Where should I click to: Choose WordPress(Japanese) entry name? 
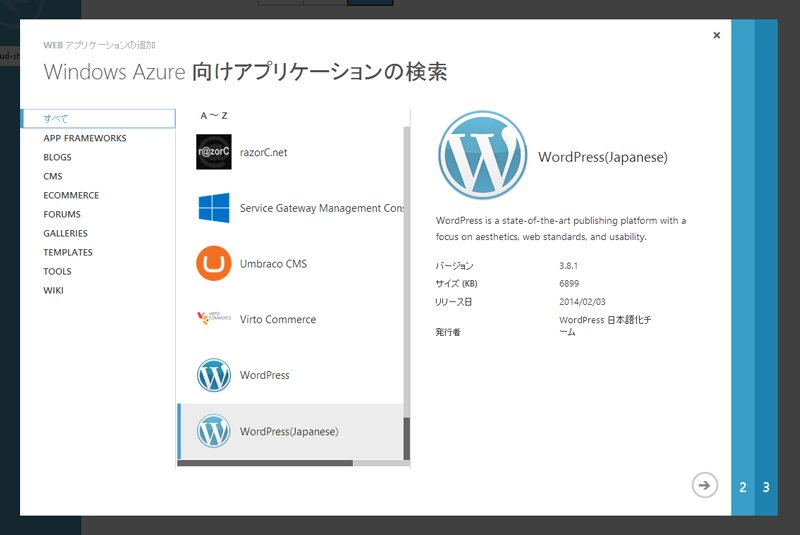289,431
